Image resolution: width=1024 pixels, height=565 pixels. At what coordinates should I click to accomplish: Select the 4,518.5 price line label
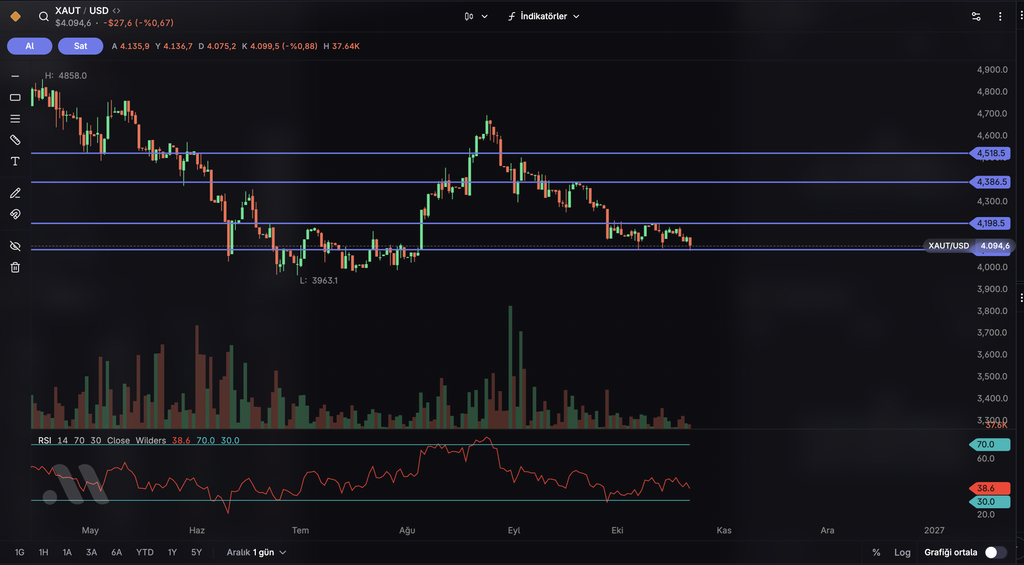click(x=991, y=153)
